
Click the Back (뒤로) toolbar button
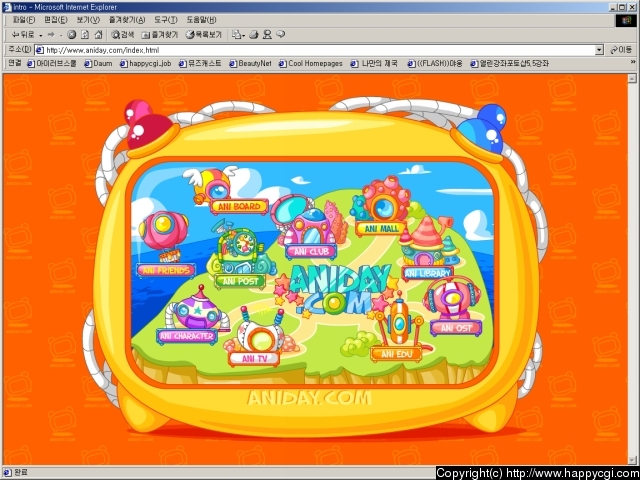23,35
